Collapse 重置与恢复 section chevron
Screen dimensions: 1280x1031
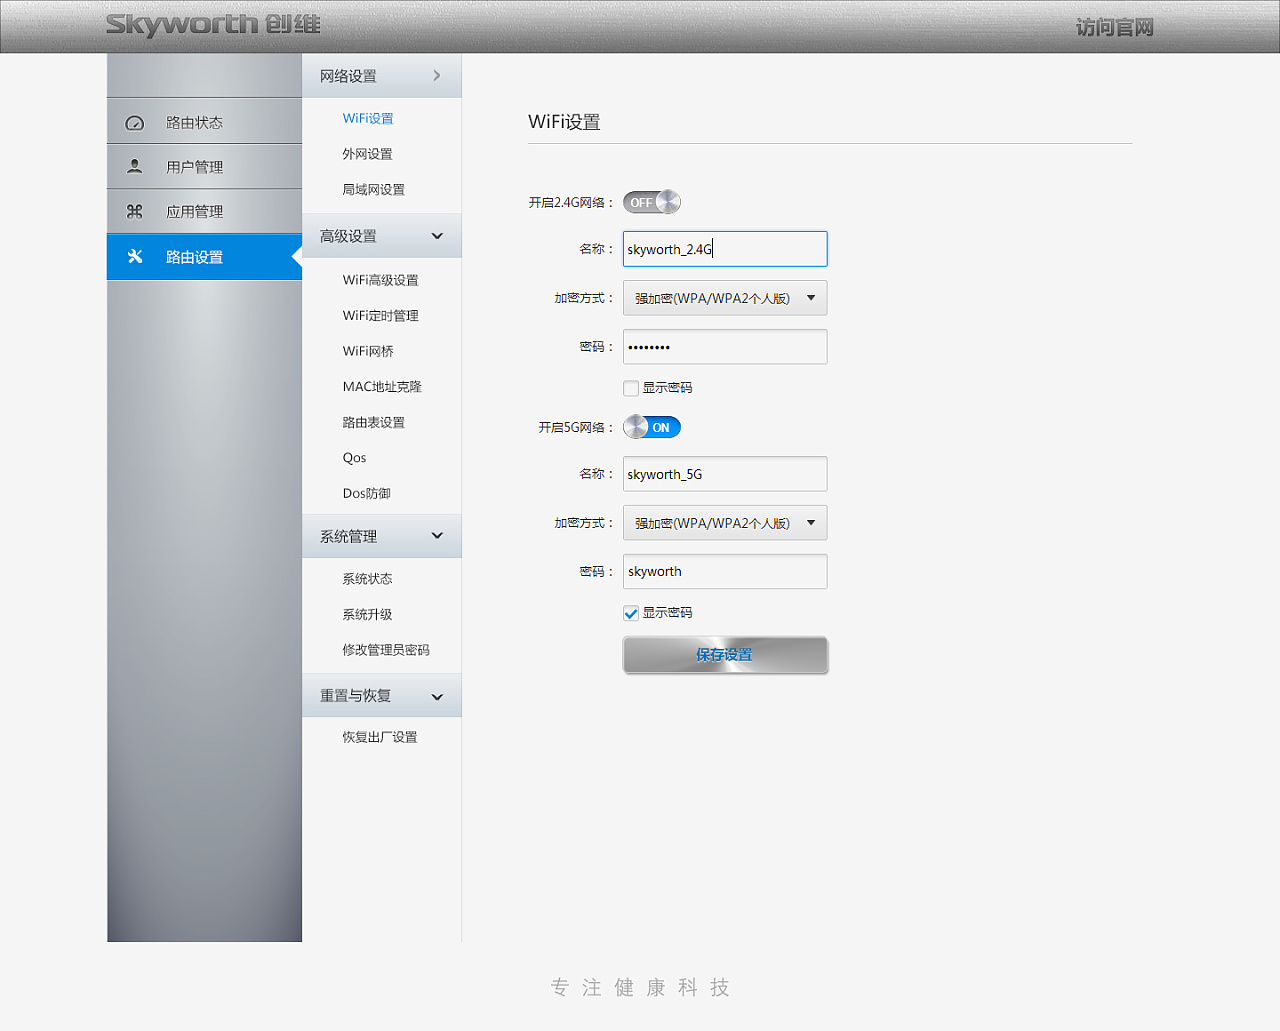click(x=437, y=697)
